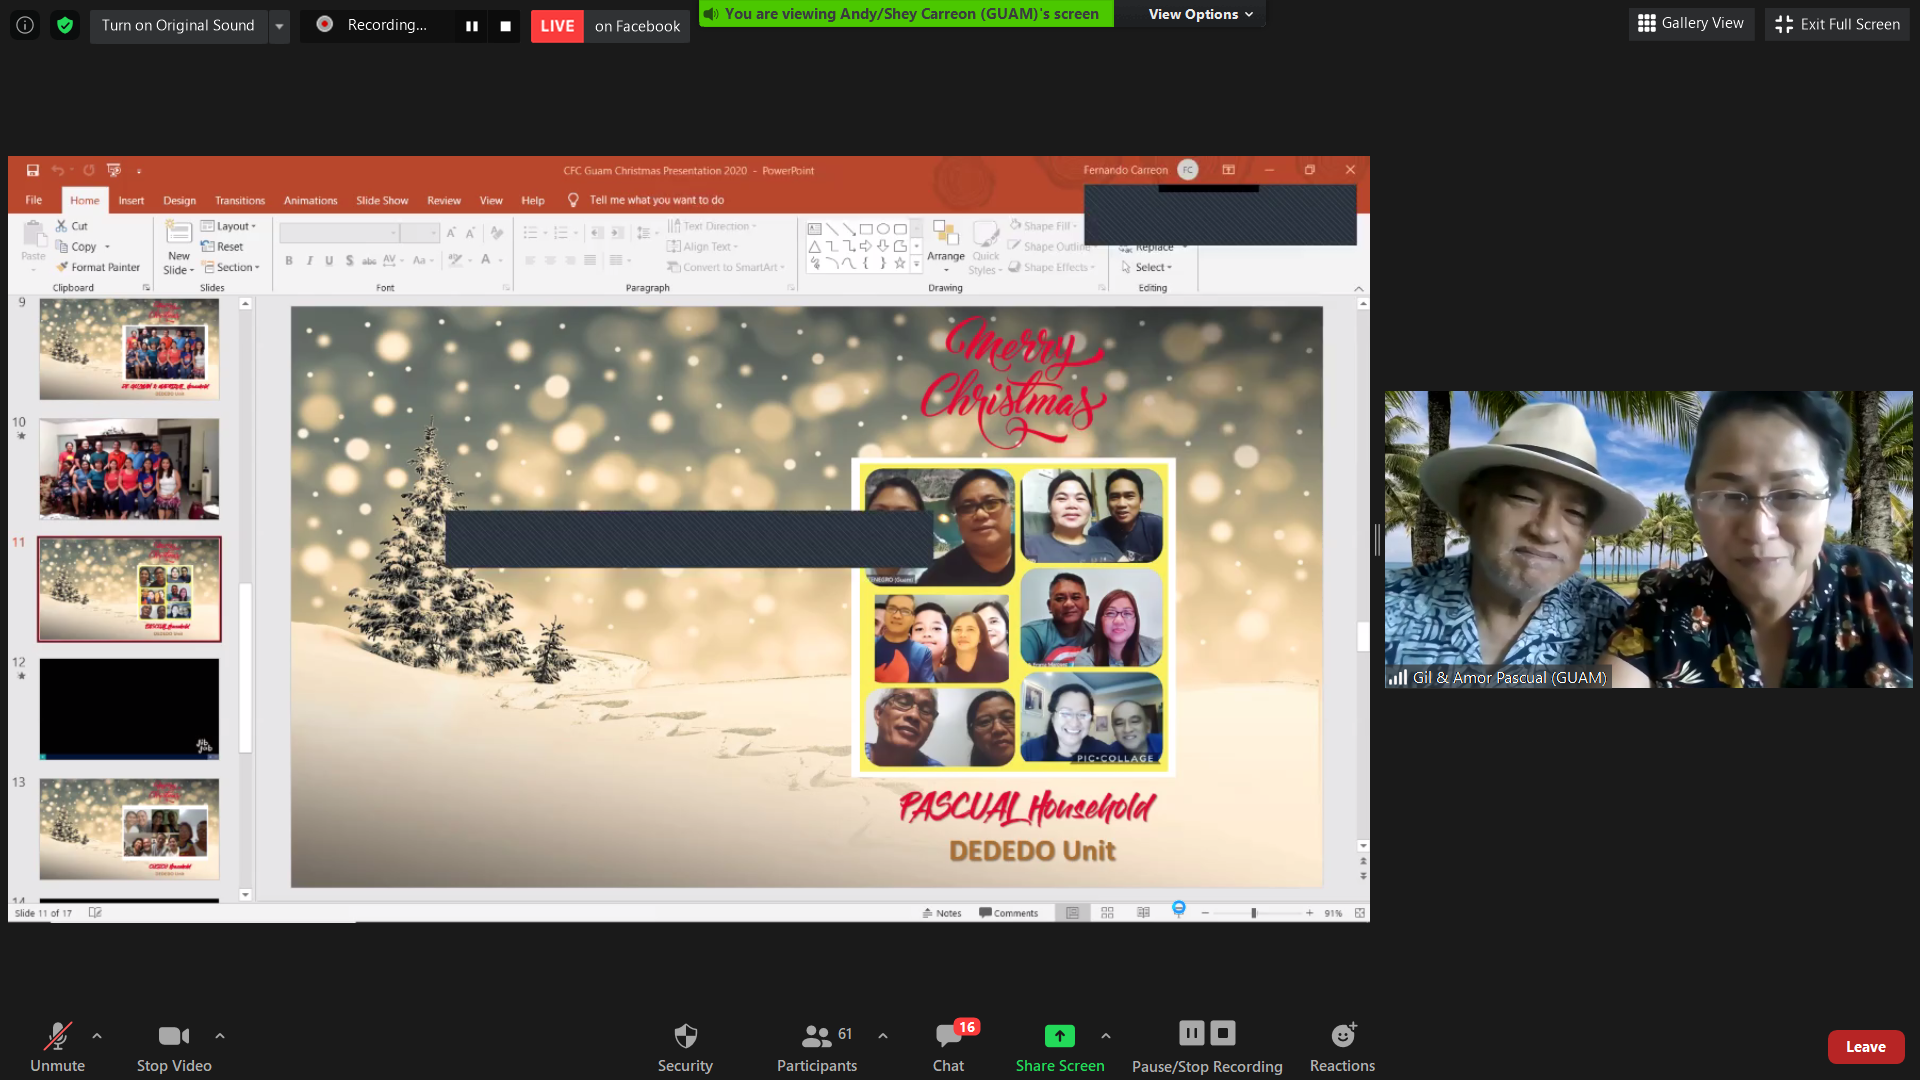Expand video options arrow beside Stop Video
1920x1080 pixels.
(220, 1036)
